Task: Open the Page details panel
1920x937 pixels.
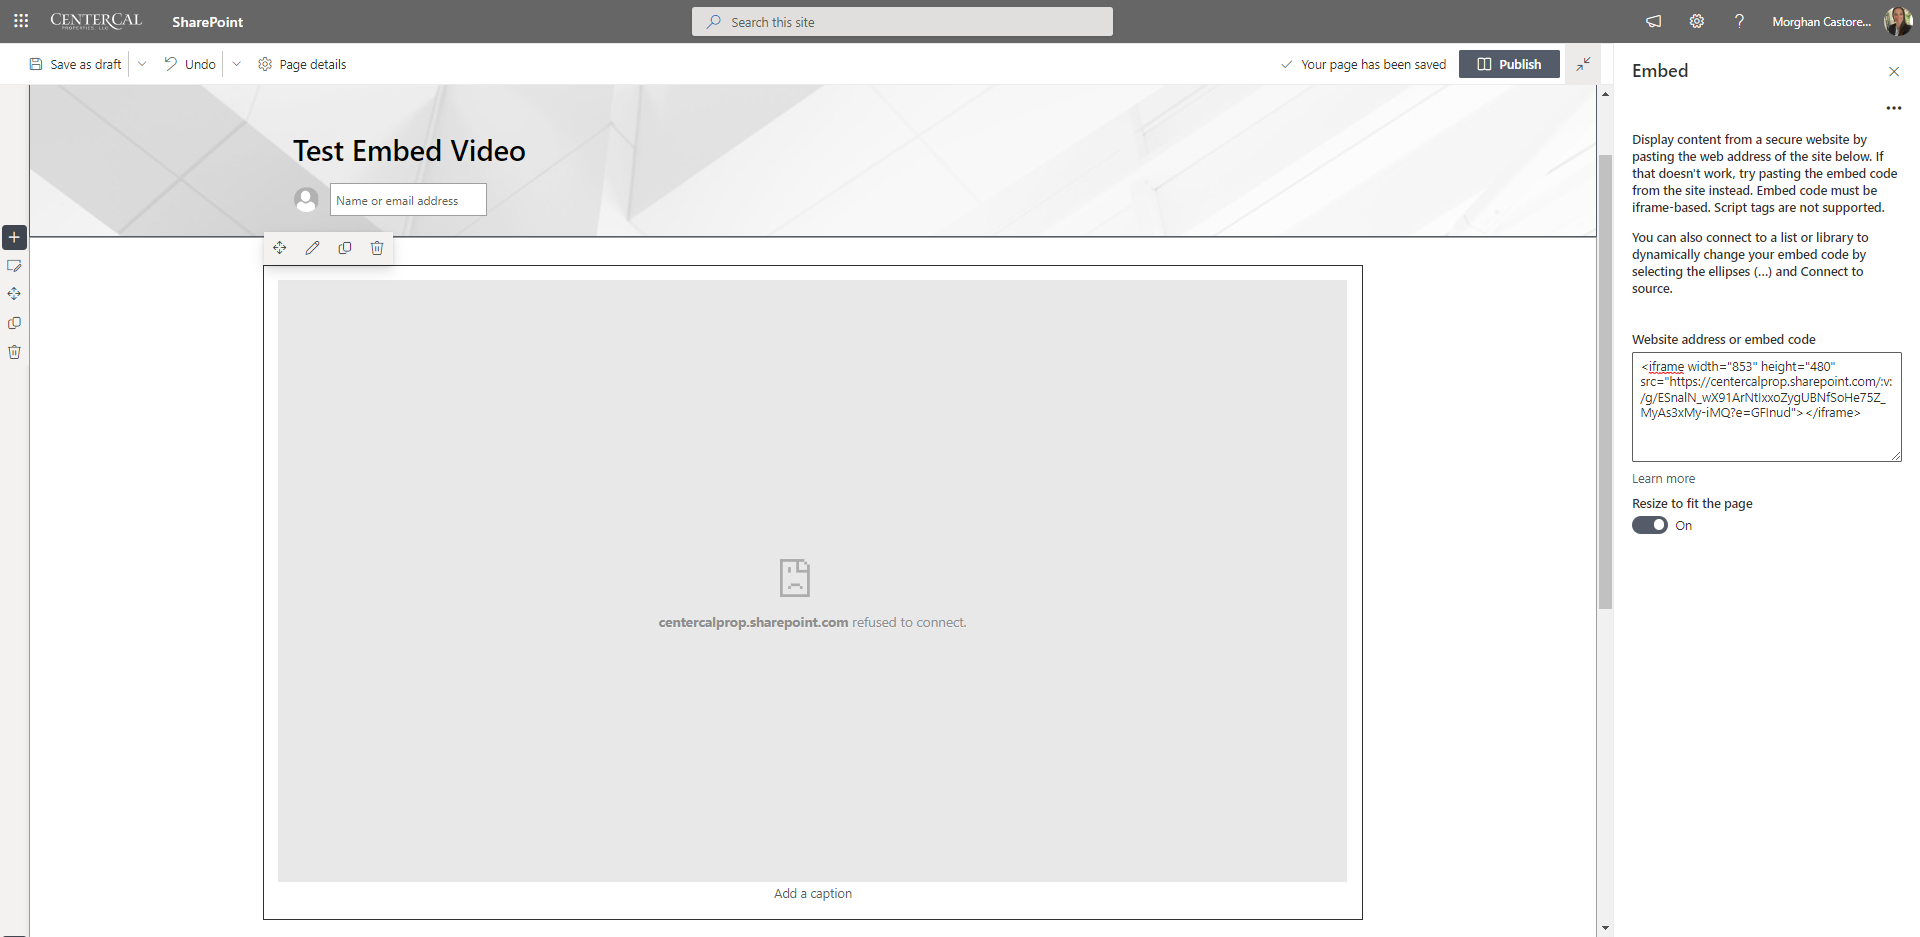Action: (301, 64)
